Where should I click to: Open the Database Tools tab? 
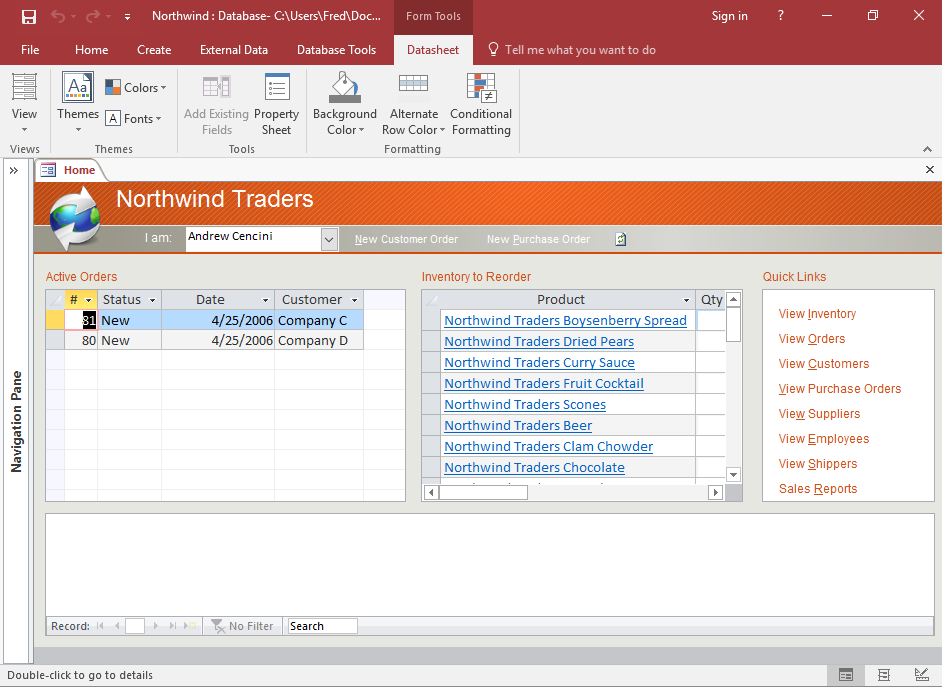coord(336,50)
